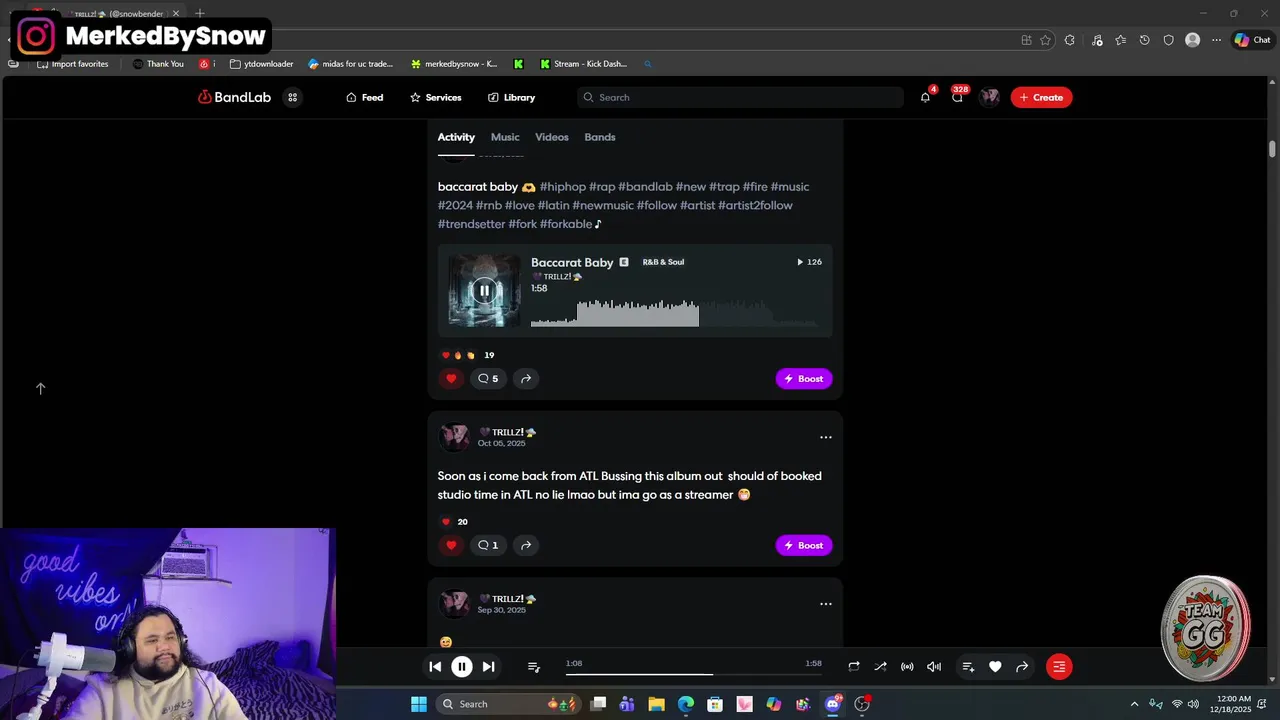Open Discord from the taskbar
This screenshot has height=720, width=1280.
point(833,704)
